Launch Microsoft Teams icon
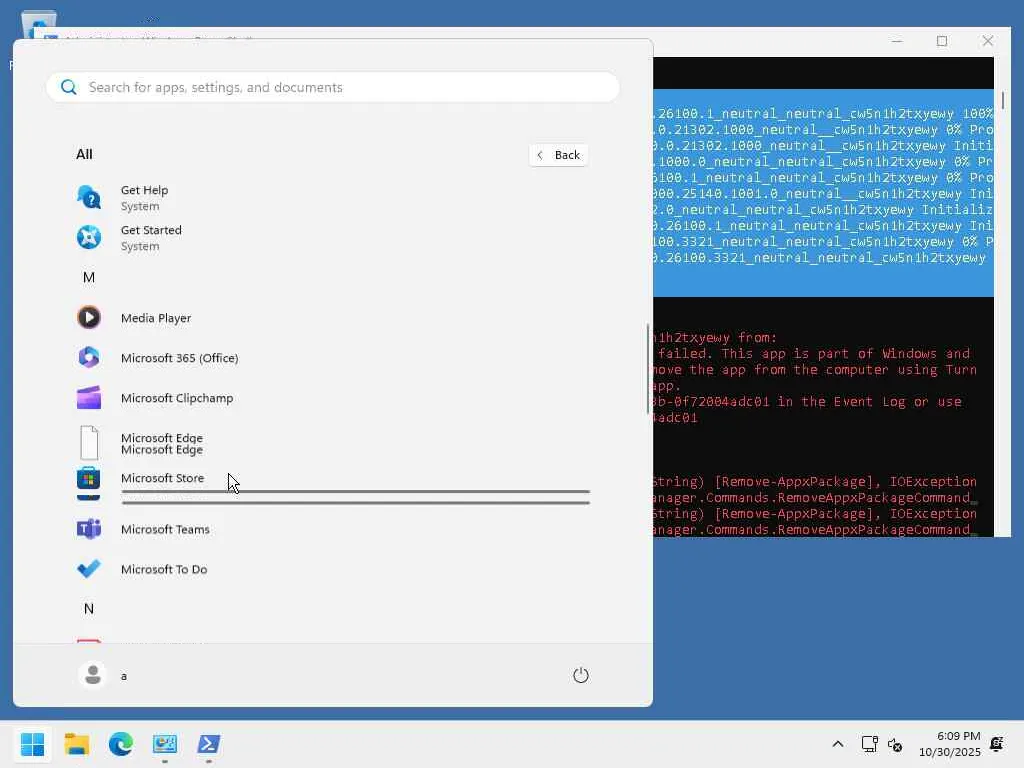This screenshot has height=768, width=1024. point(89,529)
